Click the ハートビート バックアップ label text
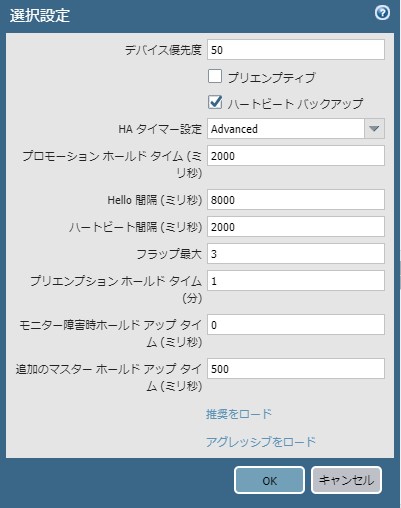Viewport: 401px width, 508px height. point(295,104)
